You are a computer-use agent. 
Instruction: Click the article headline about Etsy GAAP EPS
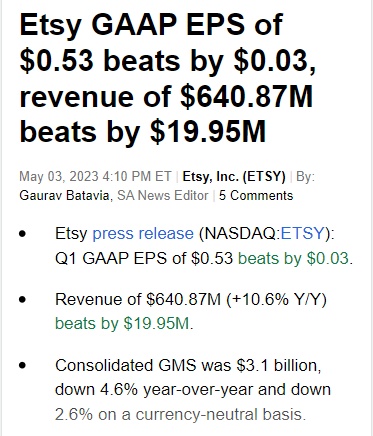tap(168, 78)
